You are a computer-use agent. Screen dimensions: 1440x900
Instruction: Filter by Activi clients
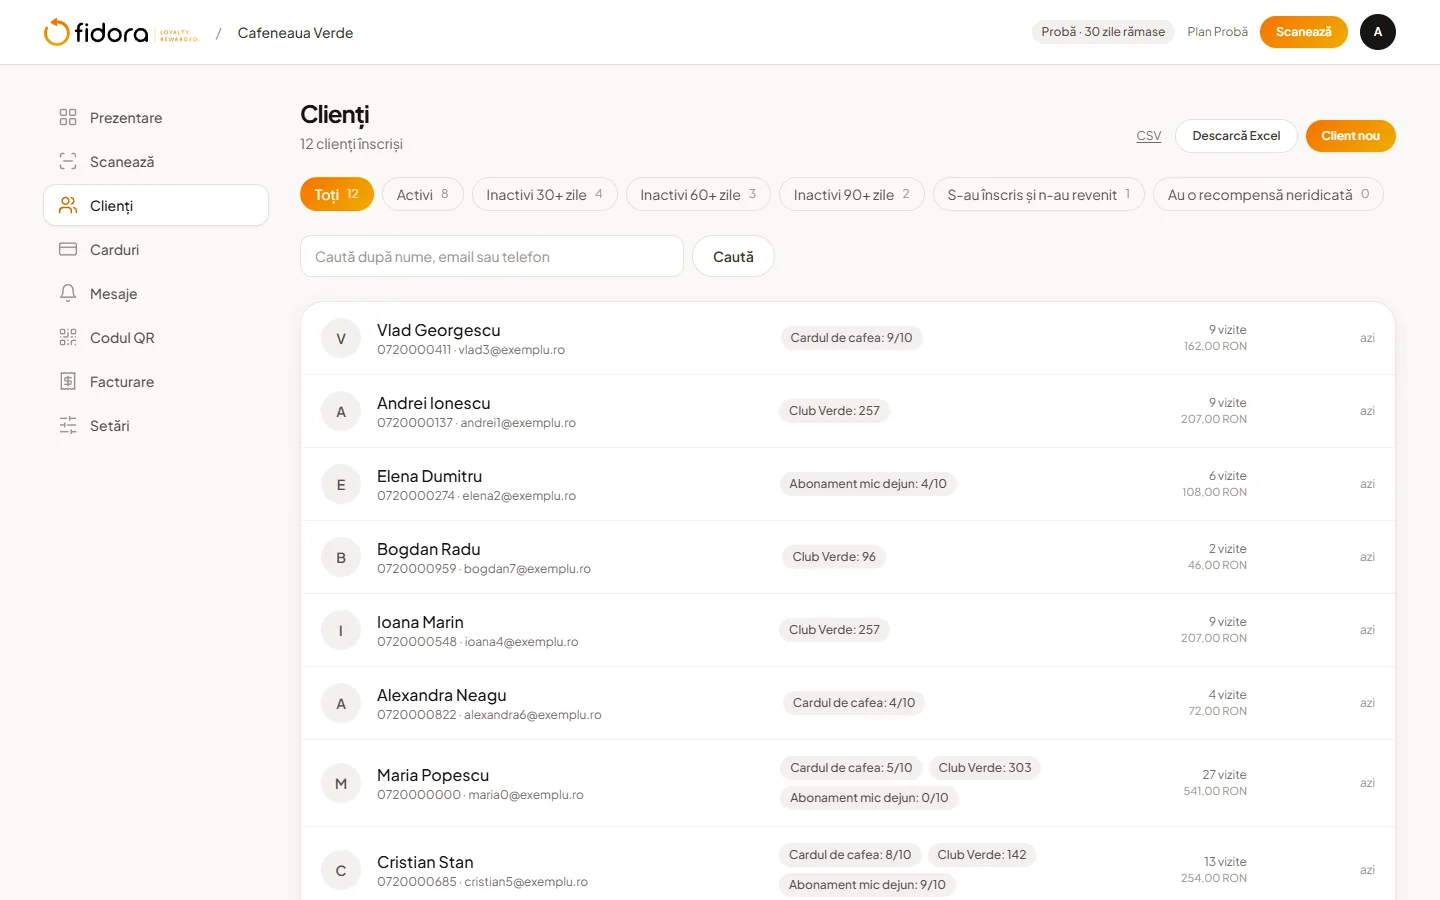click(423, 194)
